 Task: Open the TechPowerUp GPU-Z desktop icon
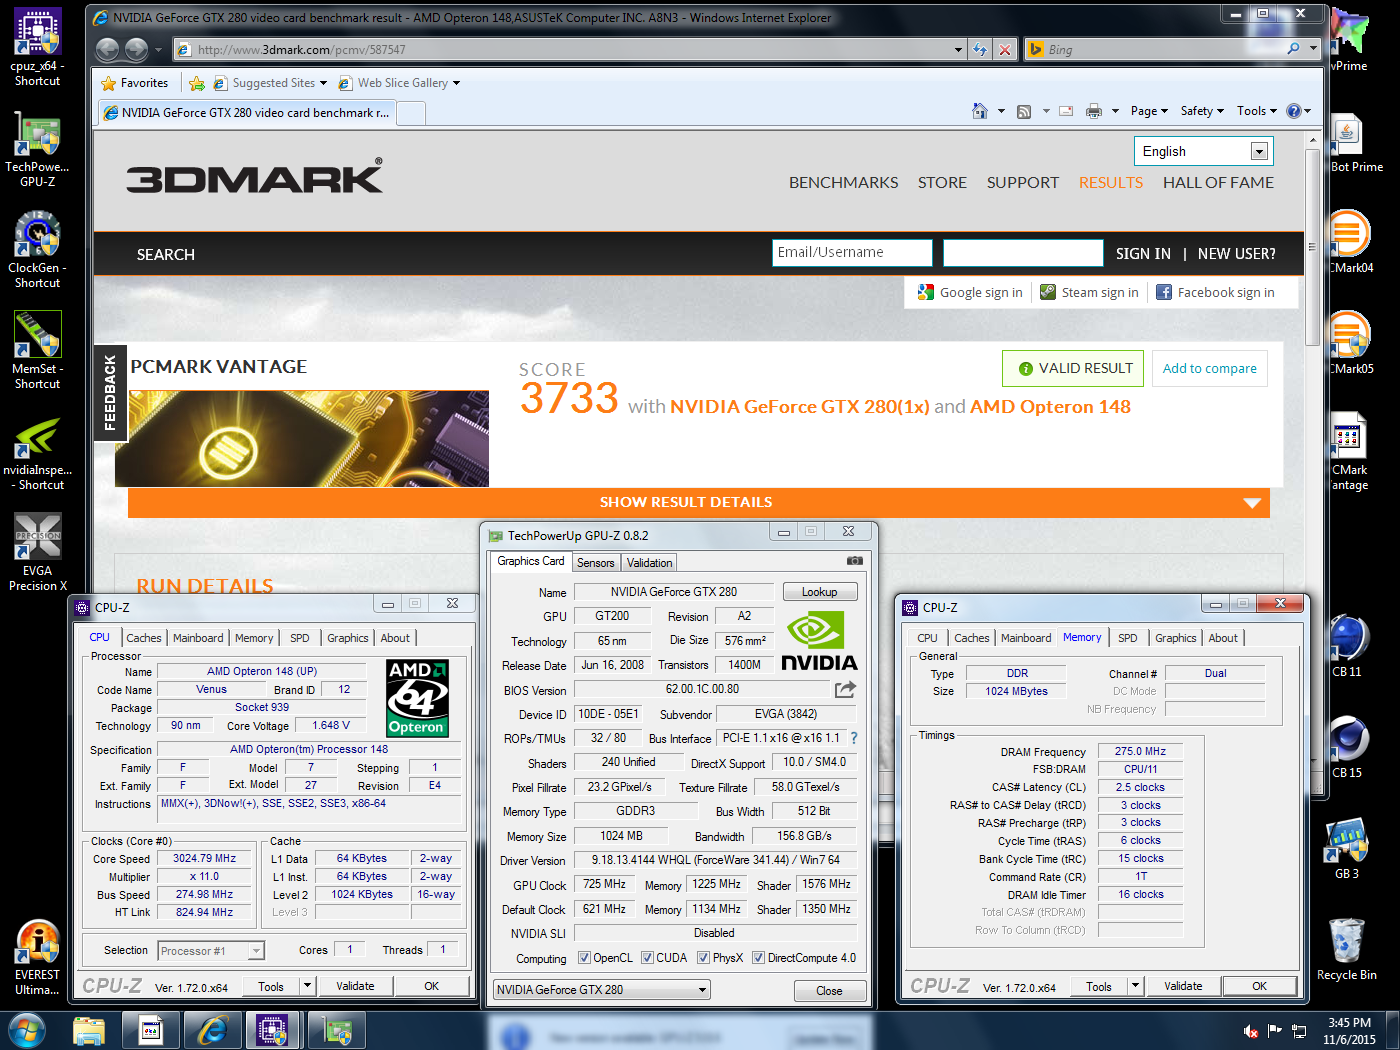pos(37,149)
